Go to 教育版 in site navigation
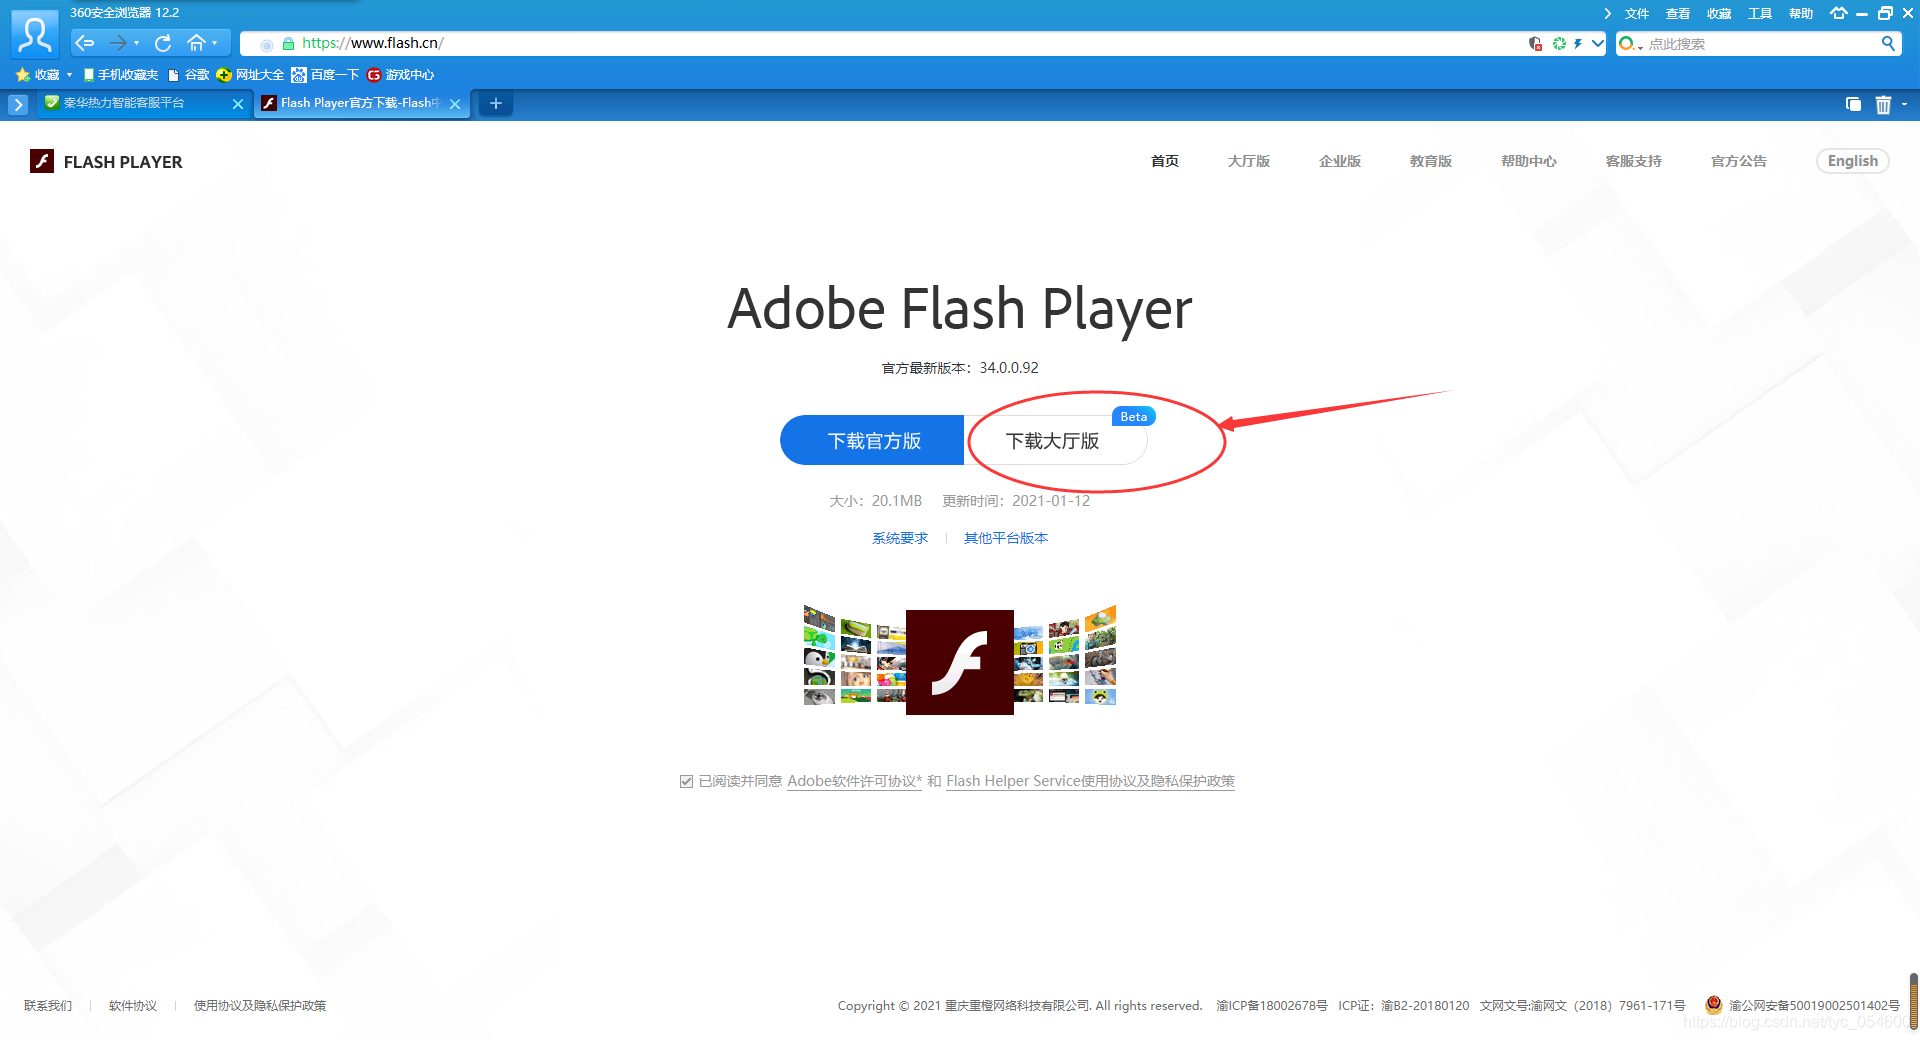This screenshot has height=1040, width=1920. (x=1431, y=161)
